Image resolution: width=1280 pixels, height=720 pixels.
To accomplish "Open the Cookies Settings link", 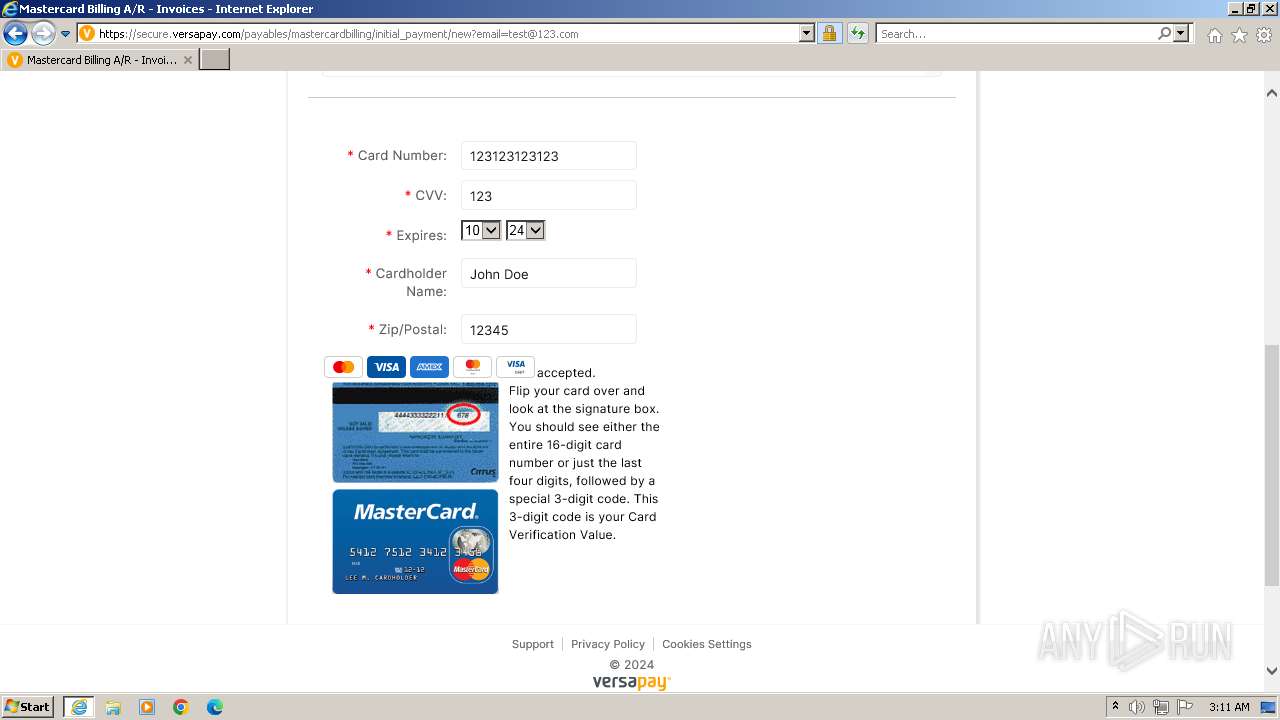I will (707, 644).
